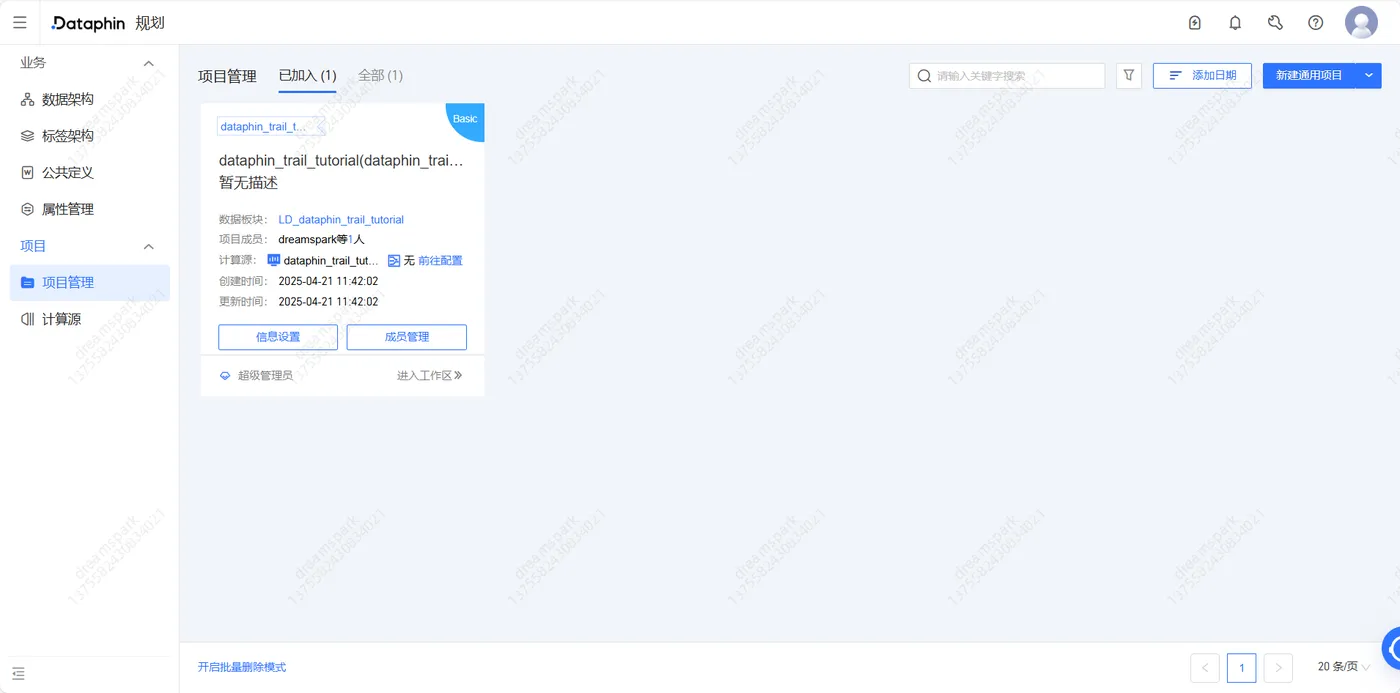Switch to the 全部 (1) tab
This screenshot has width=1400, height=693.
[380, 75]
